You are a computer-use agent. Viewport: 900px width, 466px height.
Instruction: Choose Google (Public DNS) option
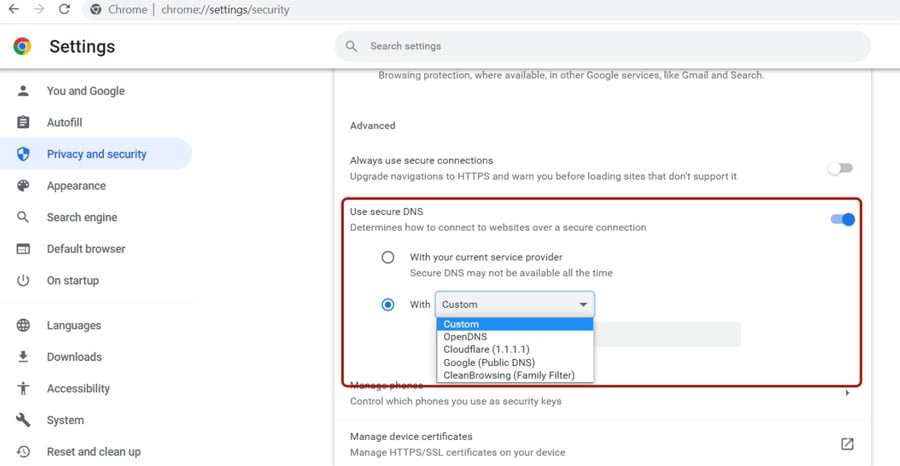pyautogui.click(x=515, y=363)
